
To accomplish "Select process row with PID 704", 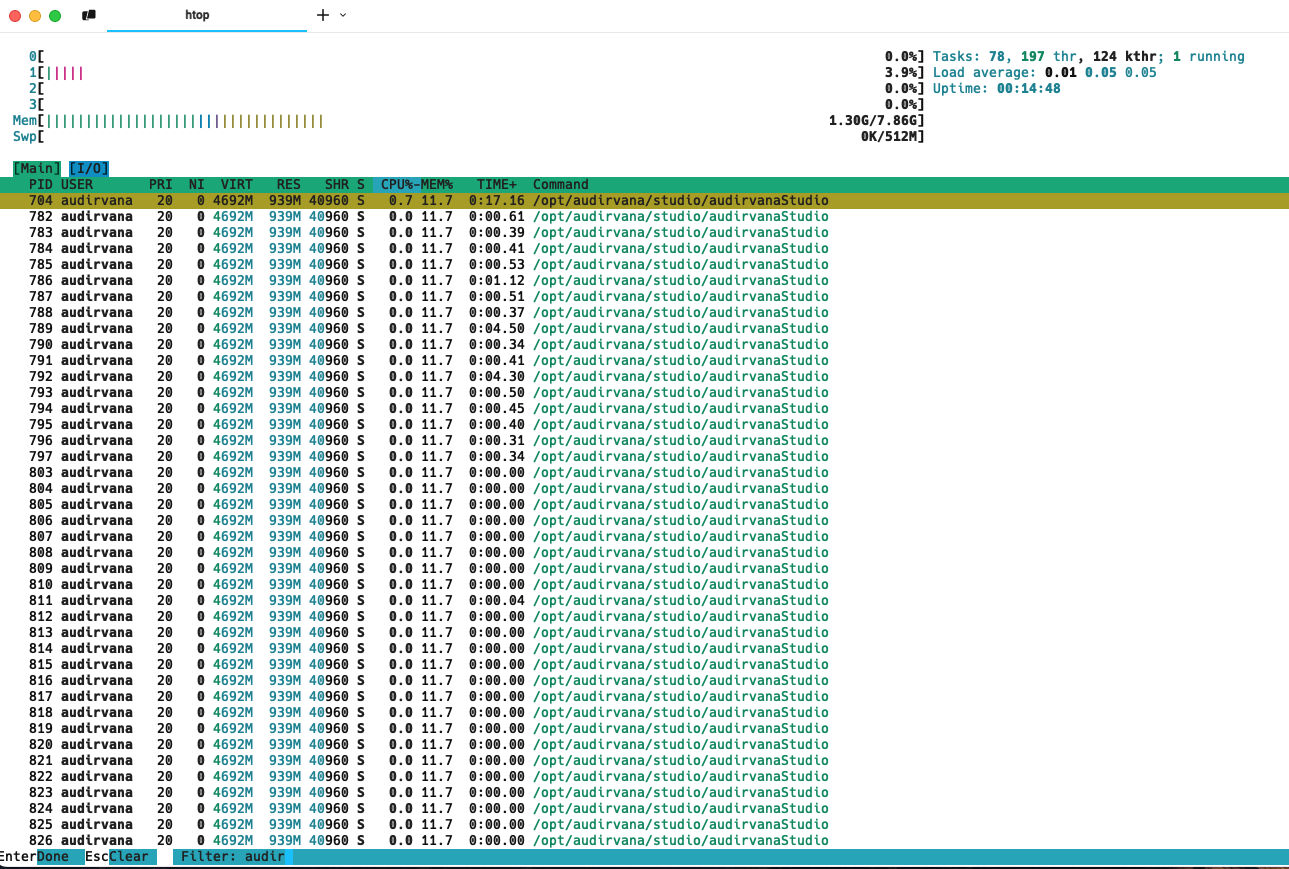I will tap(400, 200).
